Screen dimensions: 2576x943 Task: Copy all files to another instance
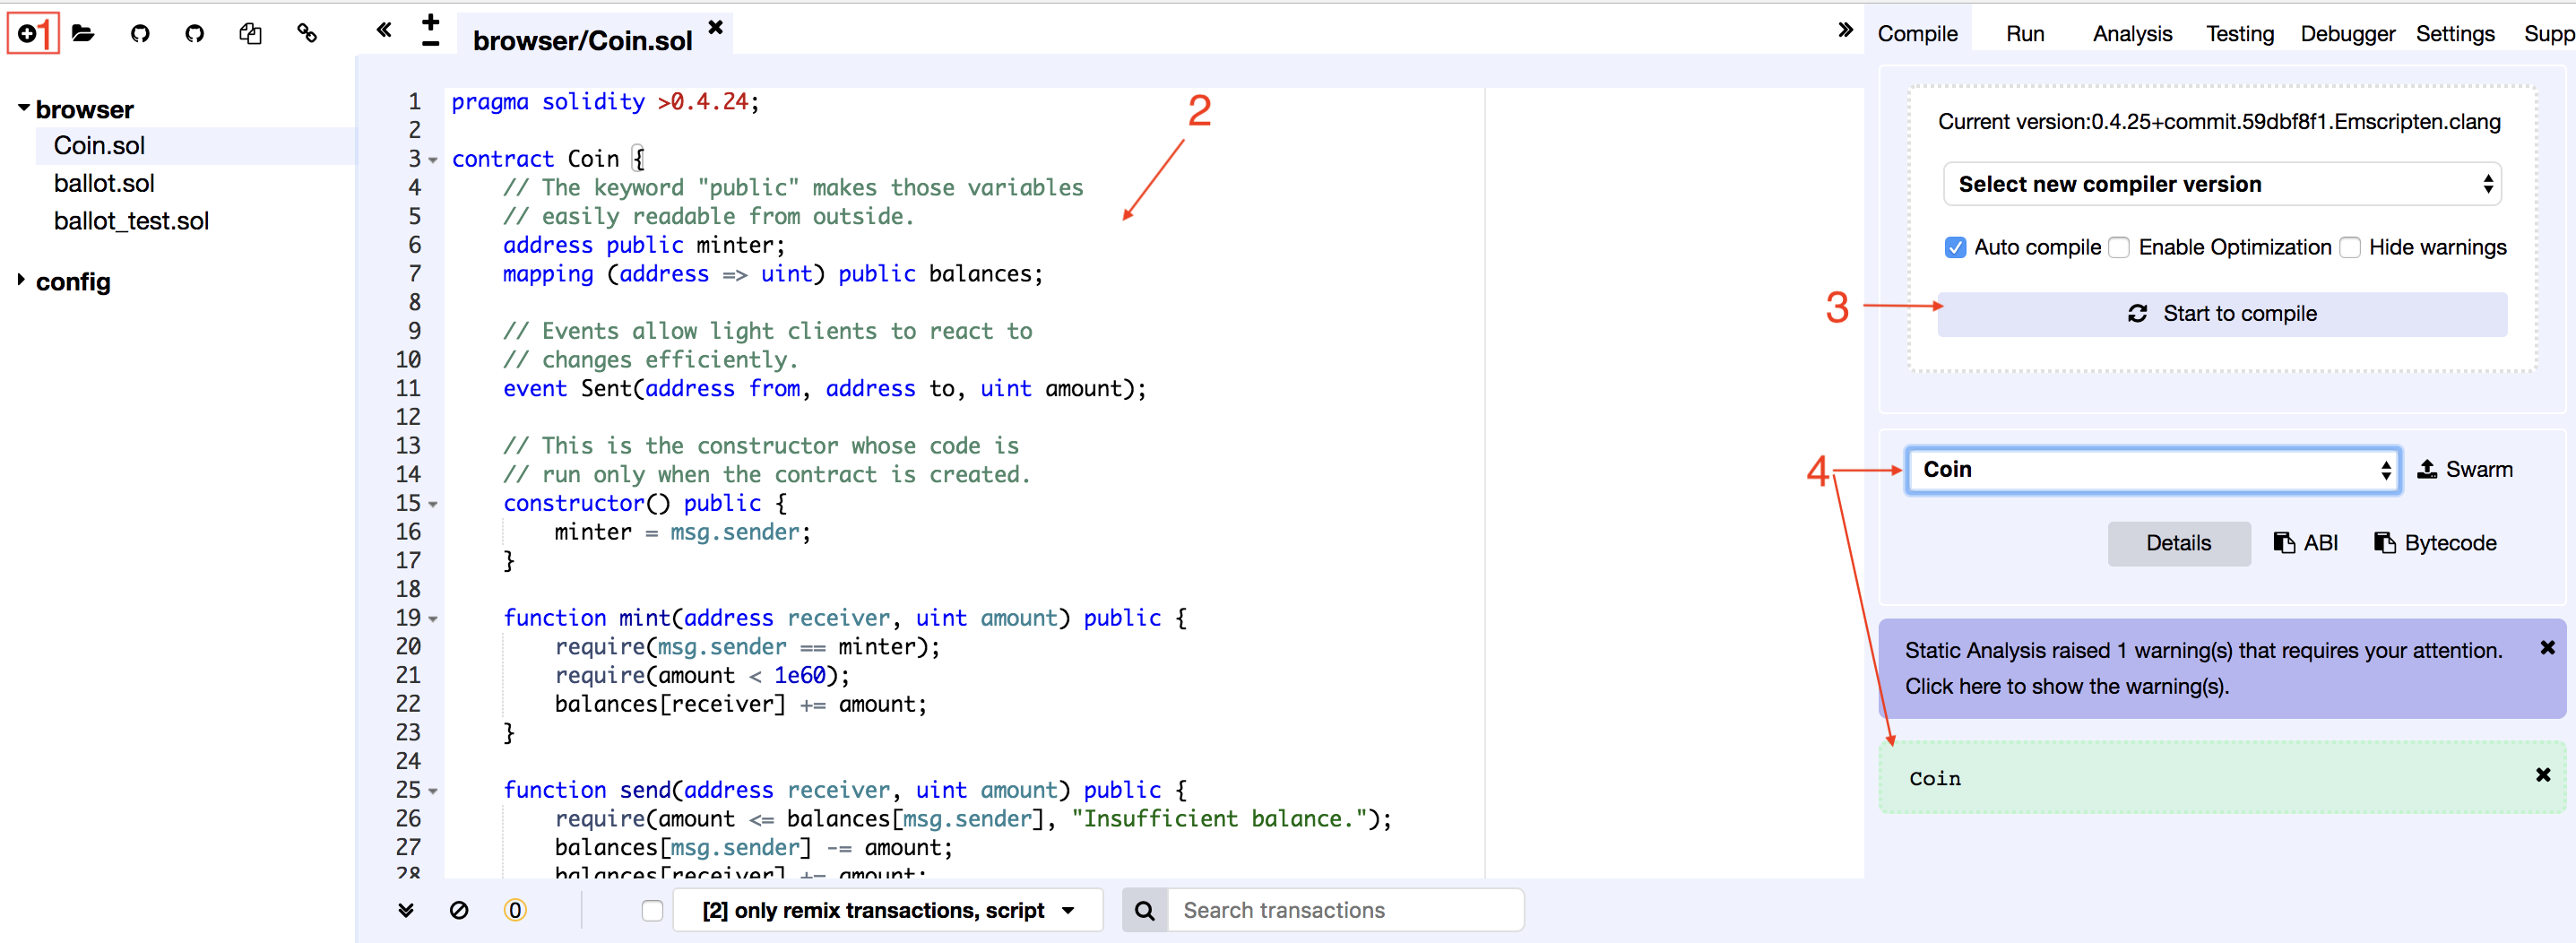coord(250,34)
